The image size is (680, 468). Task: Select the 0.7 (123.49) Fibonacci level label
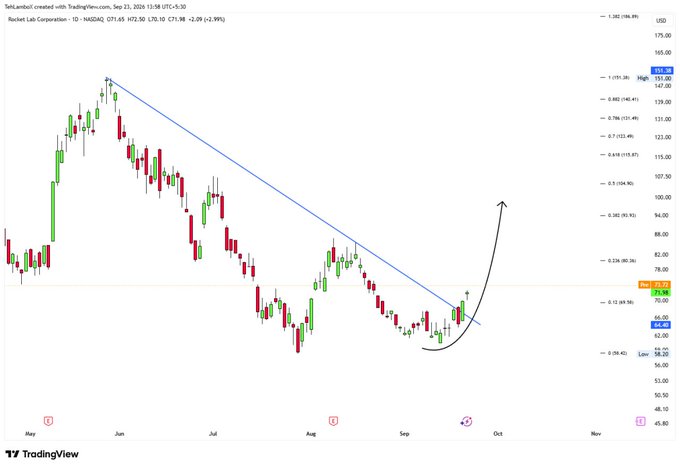click(621, 136)
